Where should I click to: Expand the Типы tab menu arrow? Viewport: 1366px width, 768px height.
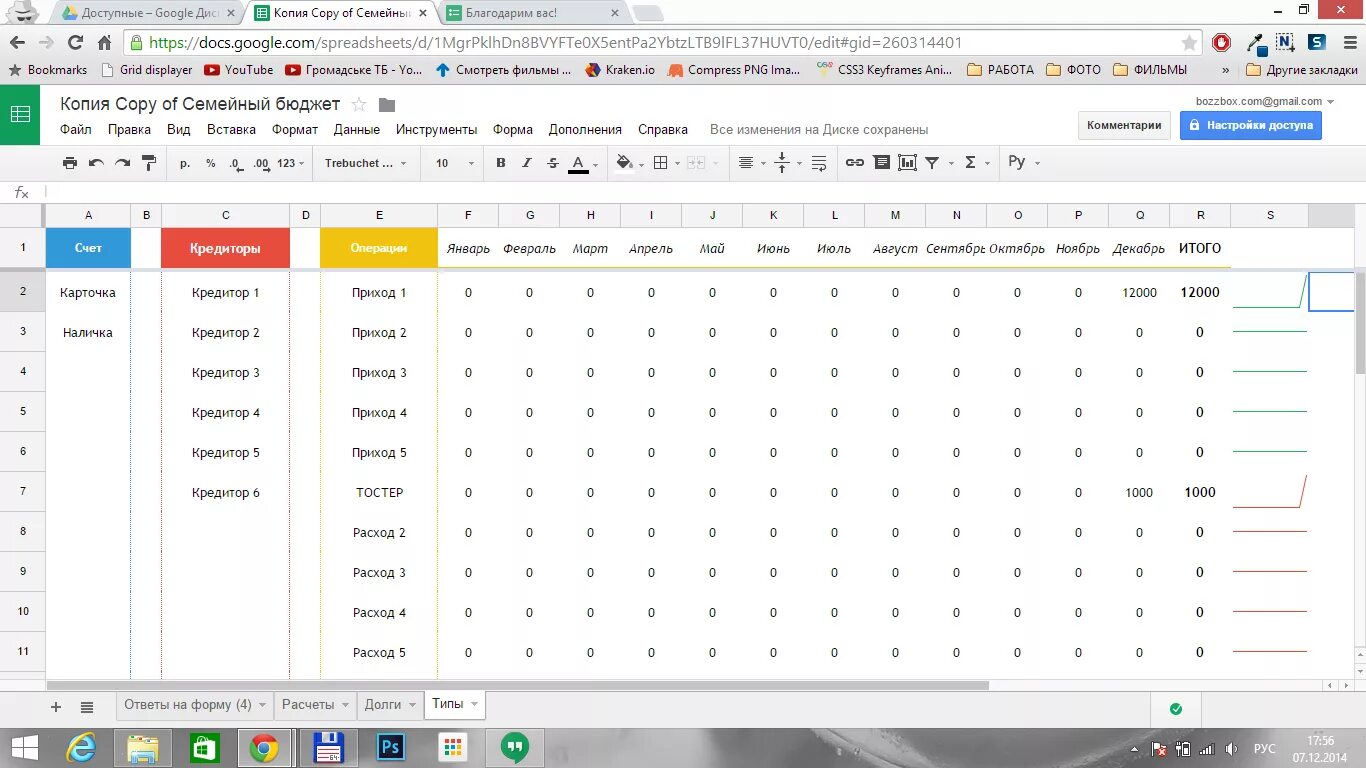pyautogui.click(x=474, y=704)
